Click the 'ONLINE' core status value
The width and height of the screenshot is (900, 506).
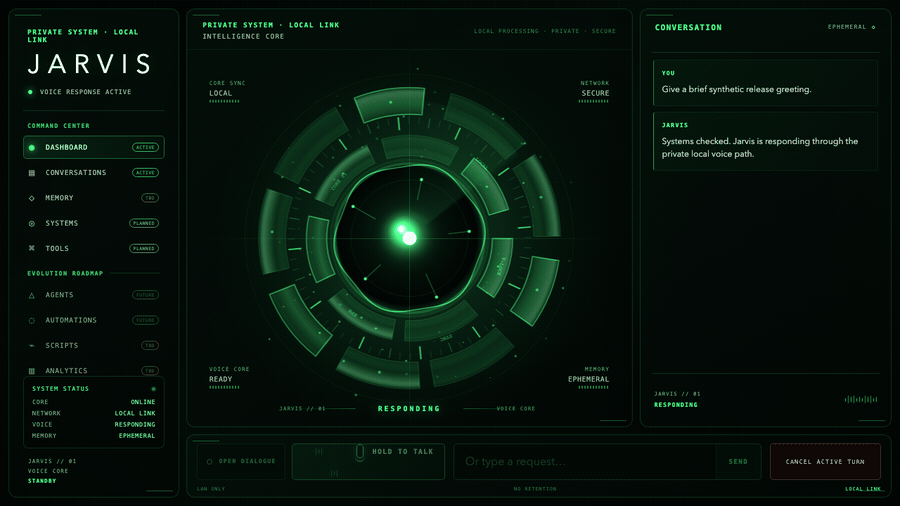143,402
